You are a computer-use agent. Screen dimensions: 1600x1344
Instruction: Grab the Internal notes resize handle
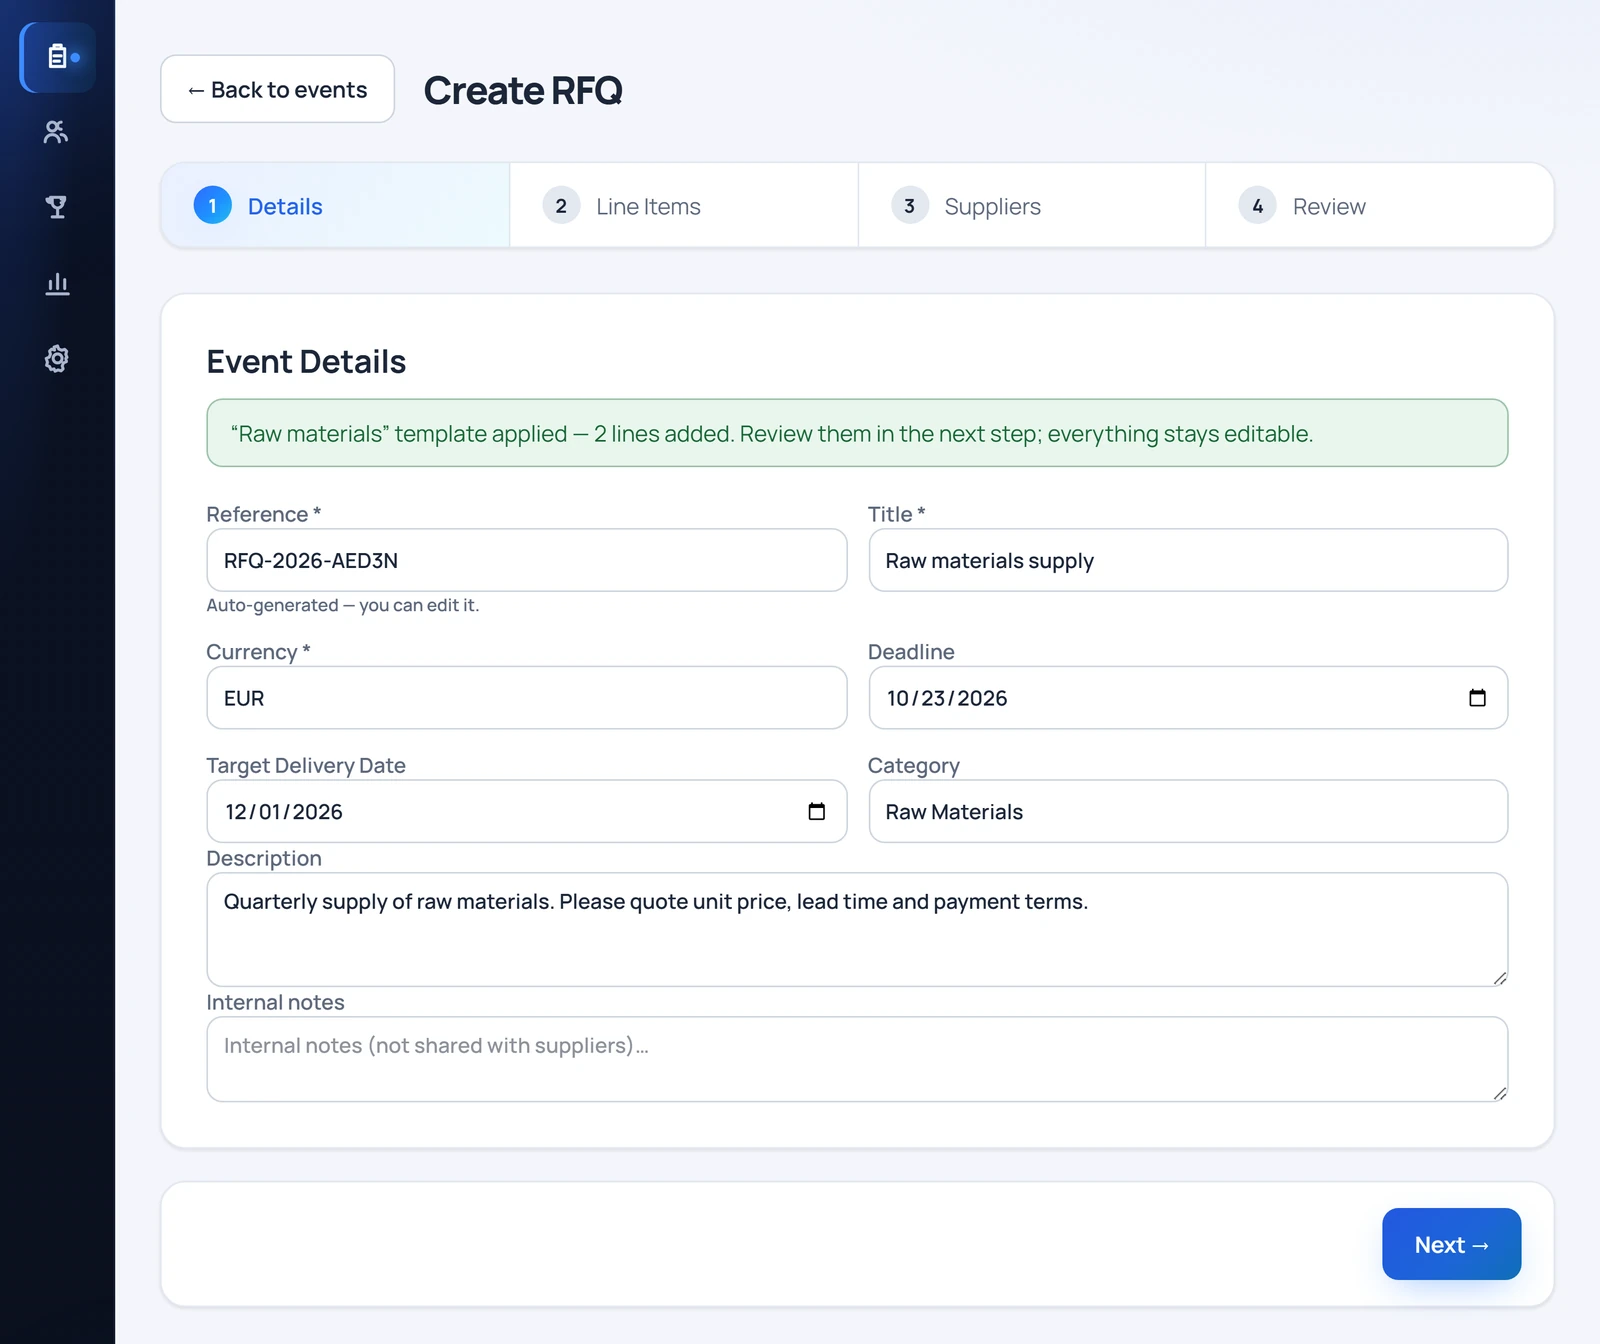coord(1499,1093)
